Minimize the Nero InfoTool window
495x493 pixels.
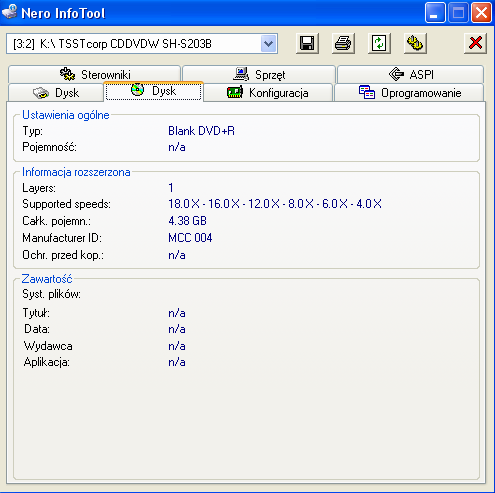click(435, 13)
